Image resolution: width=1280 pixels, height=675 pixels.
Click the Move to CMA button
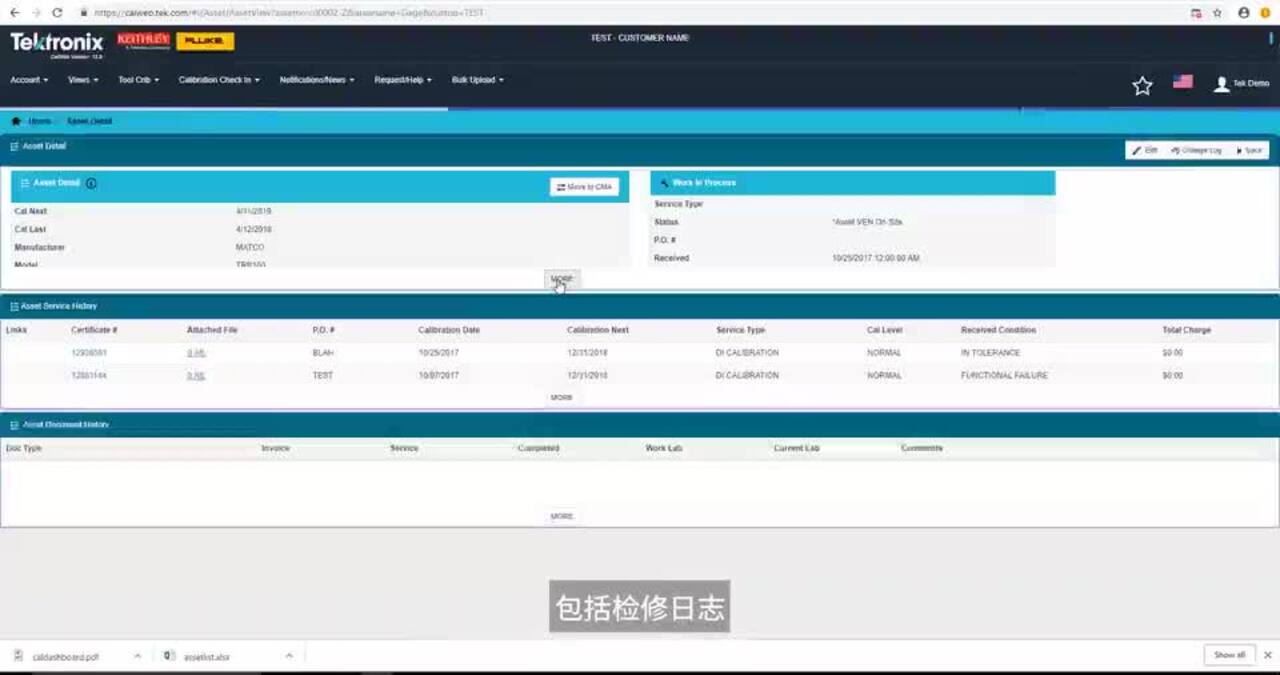pos(584,187)
